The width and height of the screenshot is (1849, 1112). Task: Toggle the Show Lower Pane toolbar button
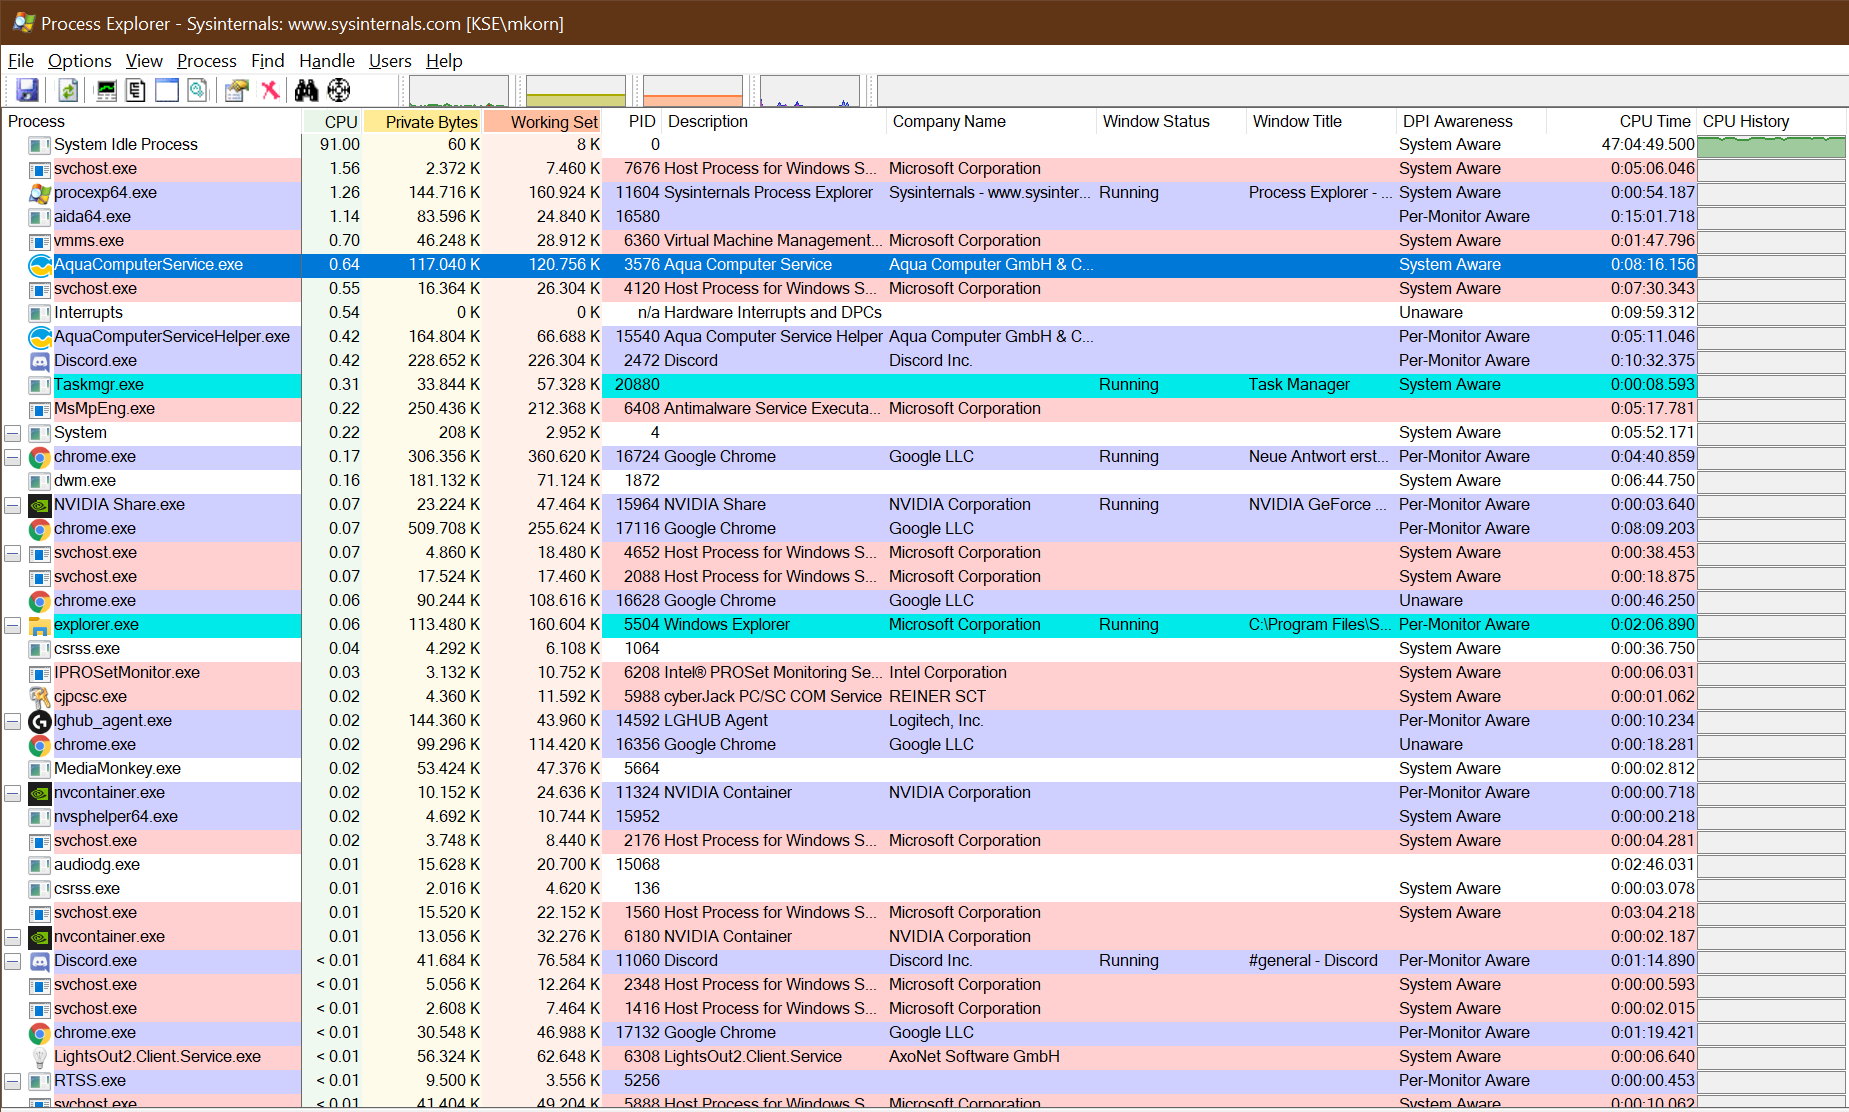(167, 91)
